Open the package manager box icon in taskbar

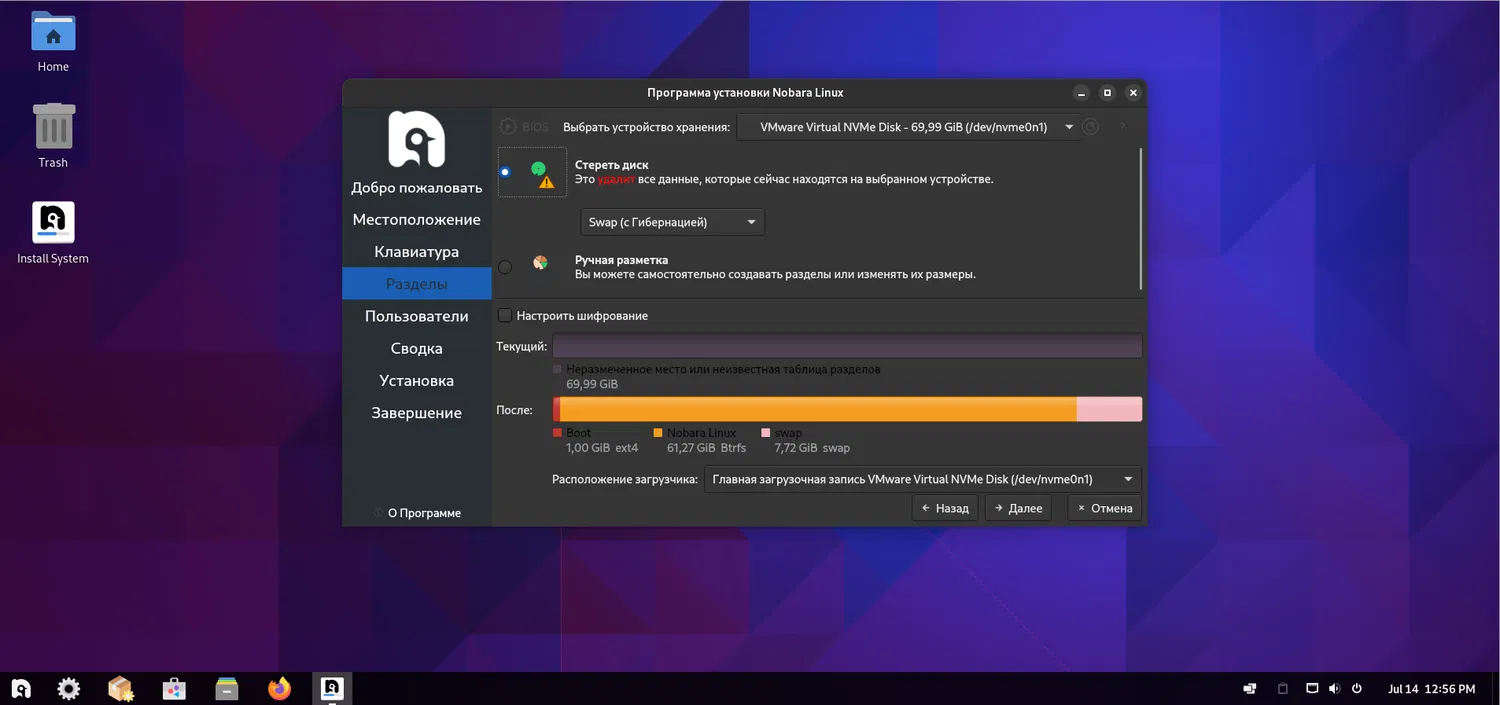pyautogui.click(x=121, y=688)
